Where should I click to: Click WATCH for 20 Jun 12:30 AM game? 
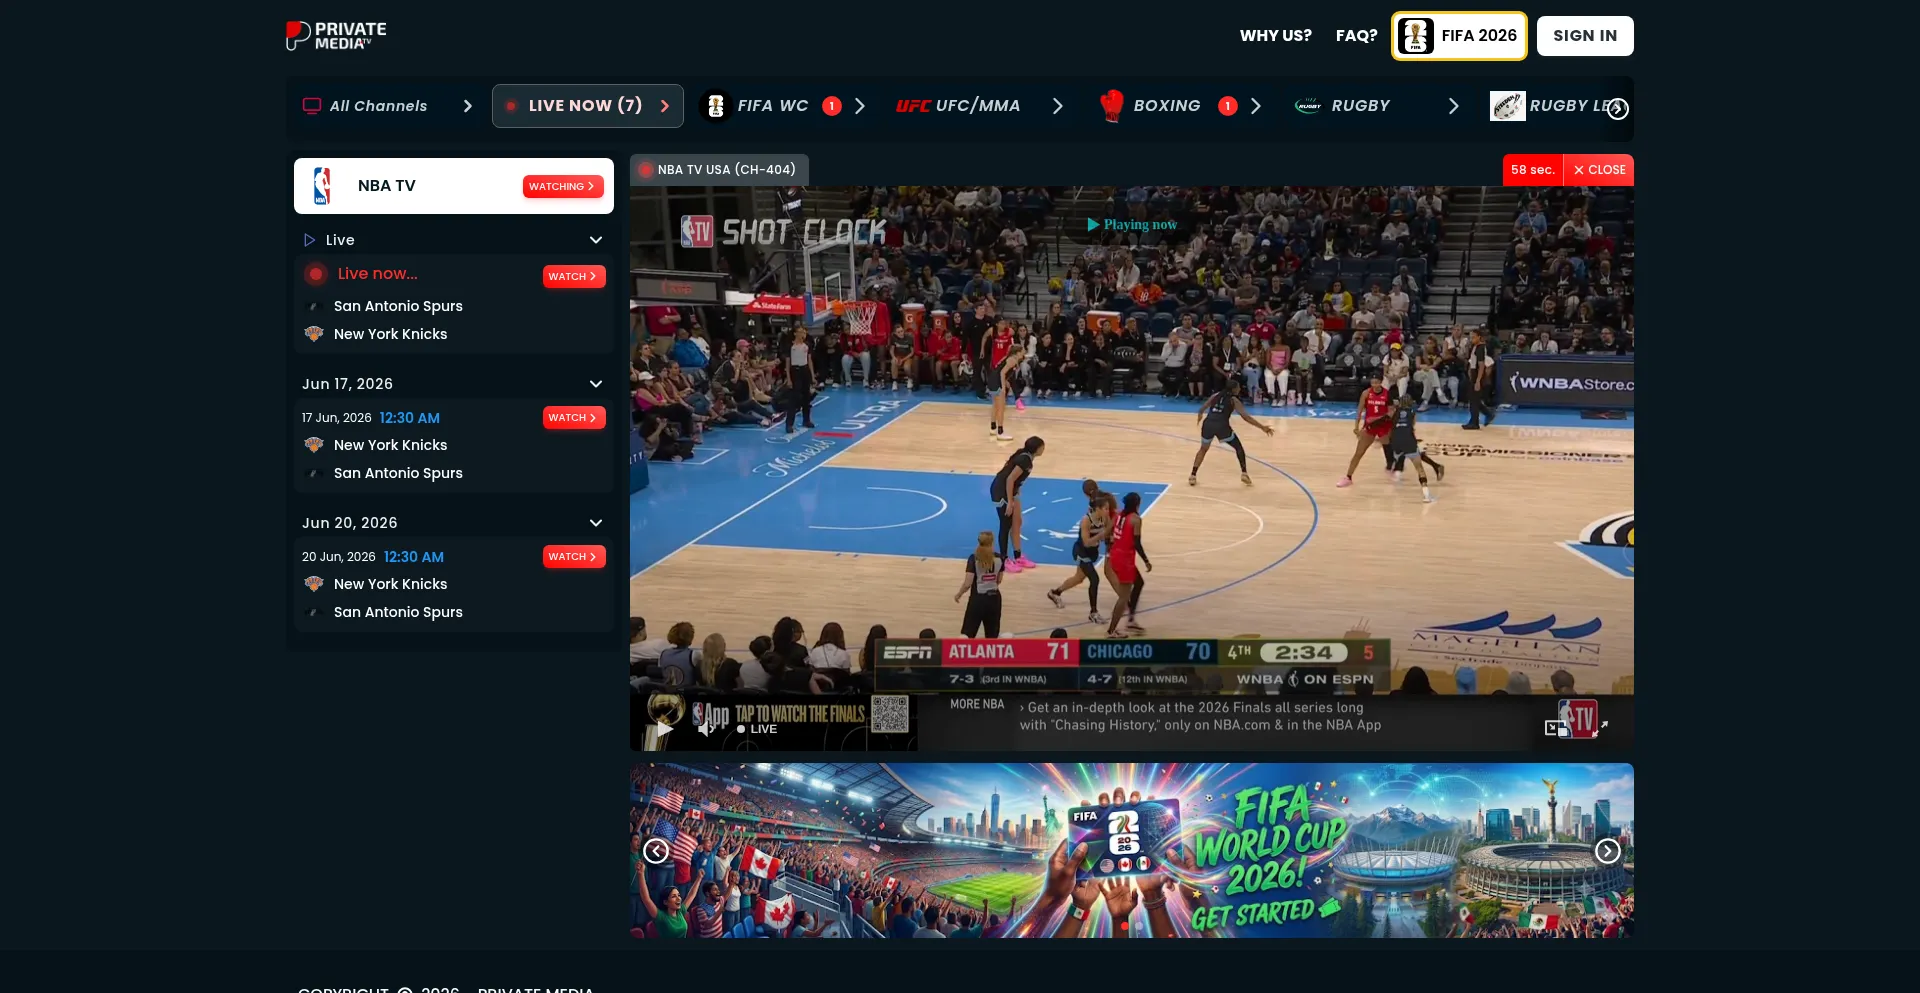point(574,557)
